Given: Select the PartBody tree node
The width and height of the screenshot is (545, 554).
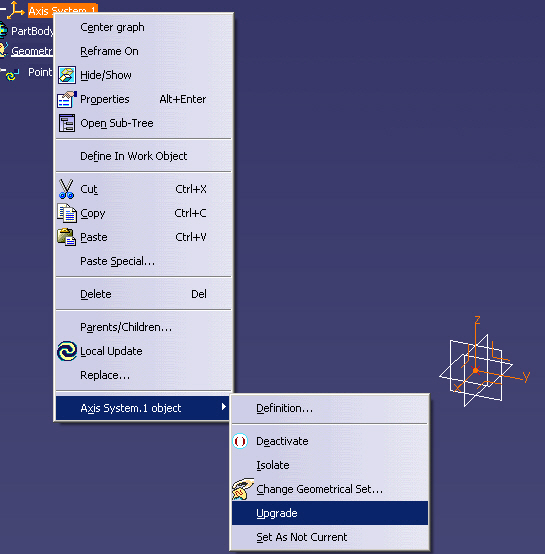Looking at the screenshot, I should point(32,31).
